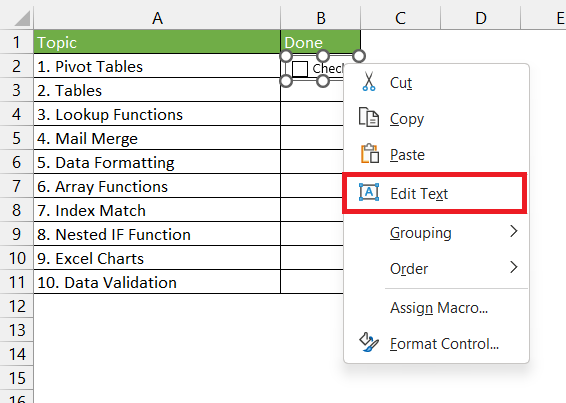Image resolution: width=566 pixels, height=403 pixels.
Task: Select the Lookup Functions cell
Action: click(157, 114)
